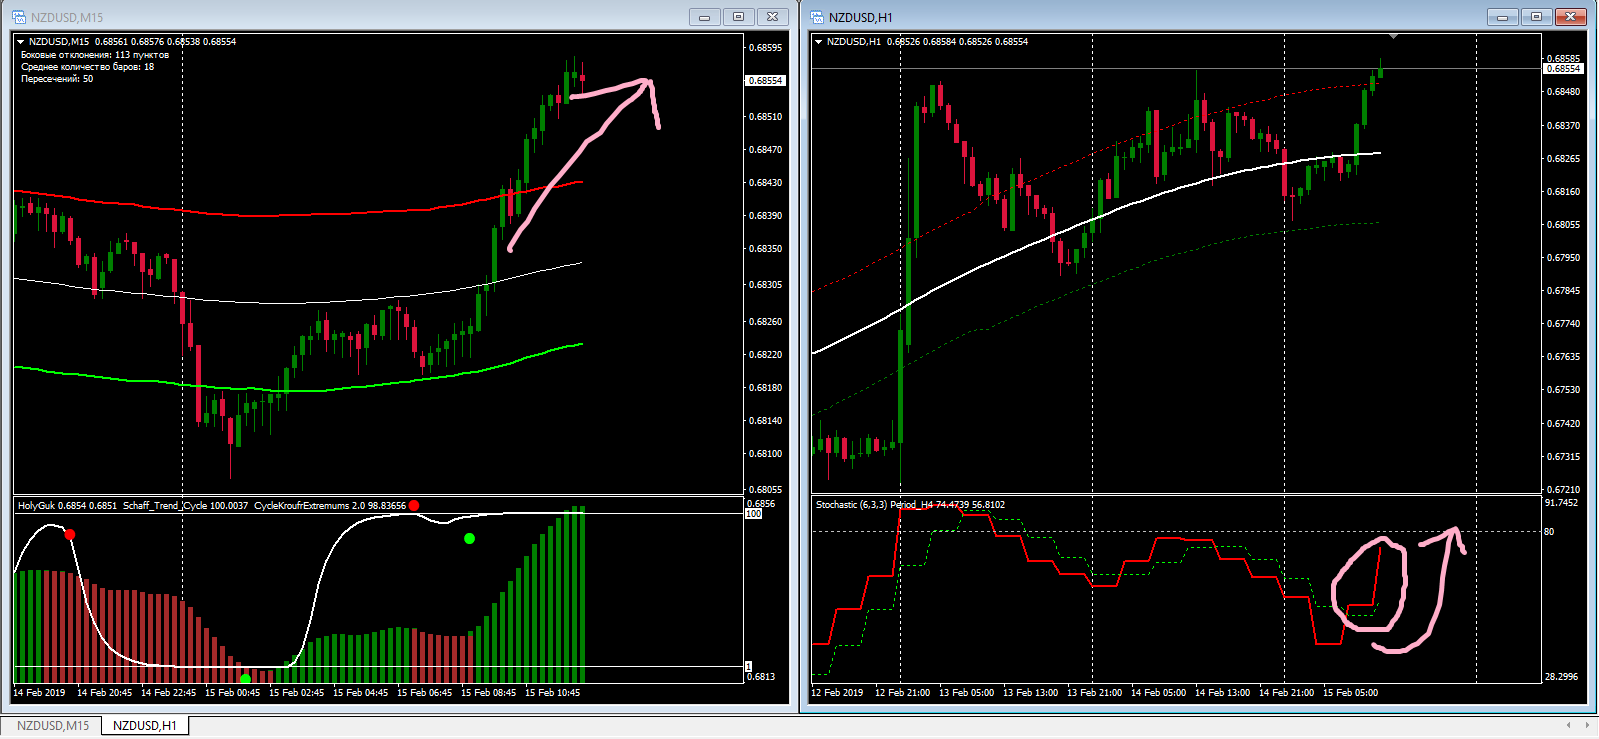Click the Schaff_Trend_Cycle 100.0037 label
The image size is (1599, 739).
click(x=185, y=506)
